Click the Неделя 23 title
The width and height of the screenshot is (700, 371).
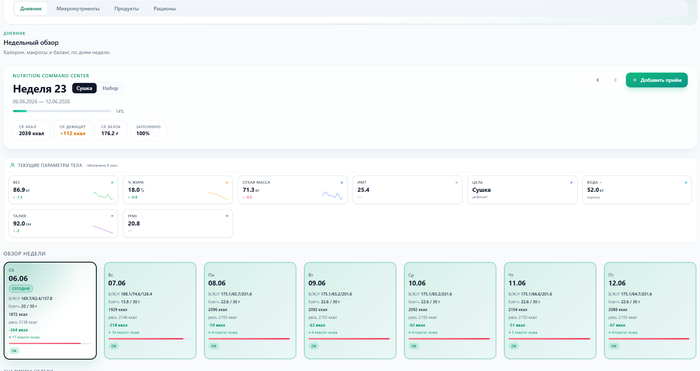pyautogui.click(x=39, y=89)
